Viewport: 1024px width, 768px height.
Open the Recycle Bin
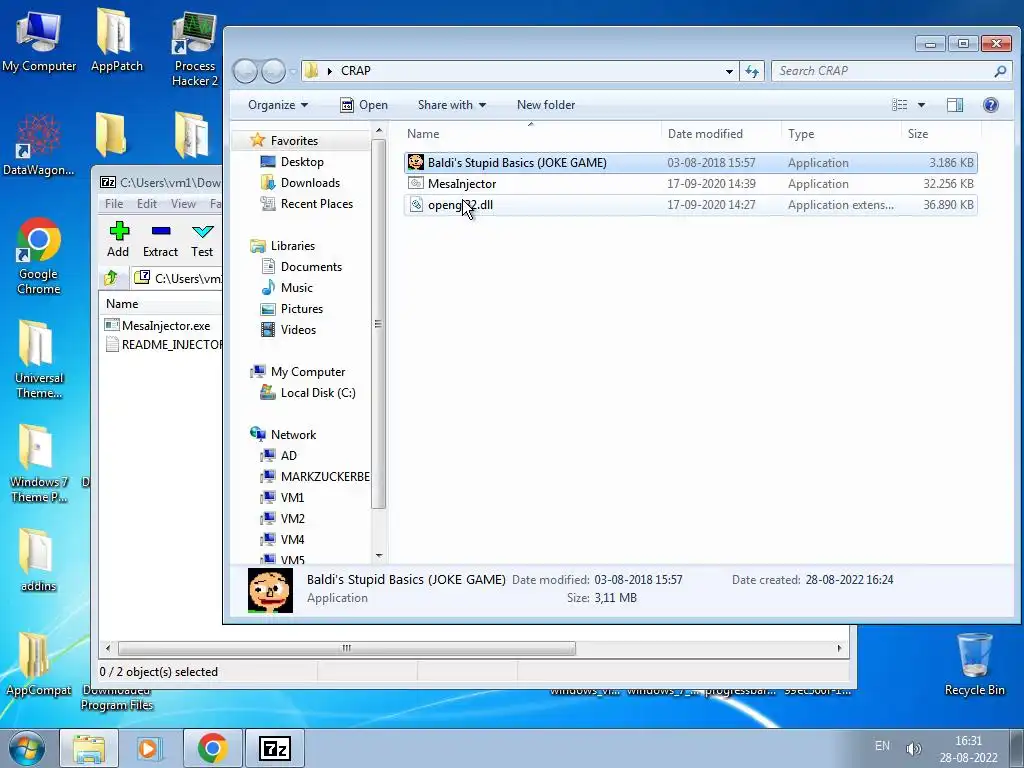click(974, 664)
